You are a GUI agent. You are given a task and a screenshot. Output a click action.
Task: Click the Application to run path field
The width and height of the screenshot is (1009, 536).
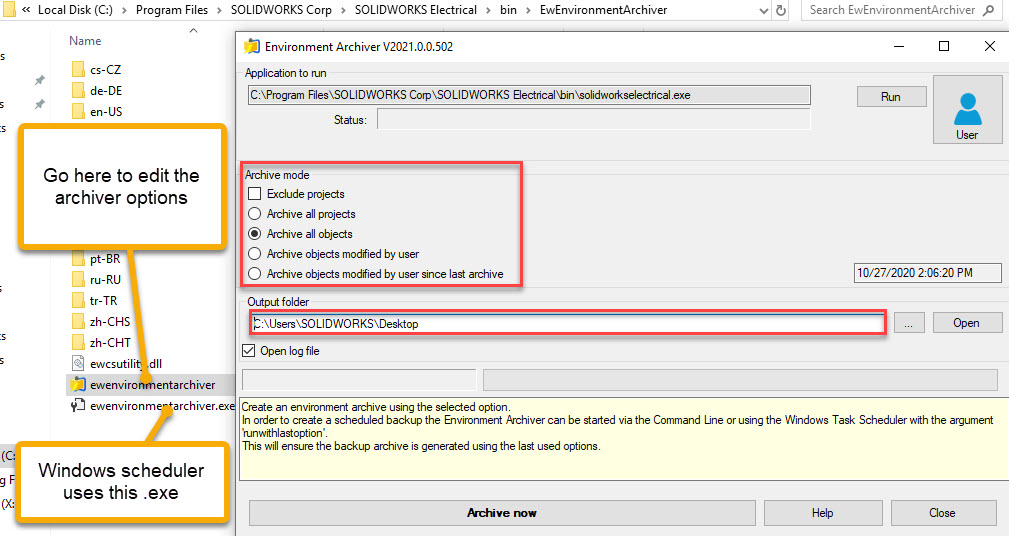click(x=529, y=95)
